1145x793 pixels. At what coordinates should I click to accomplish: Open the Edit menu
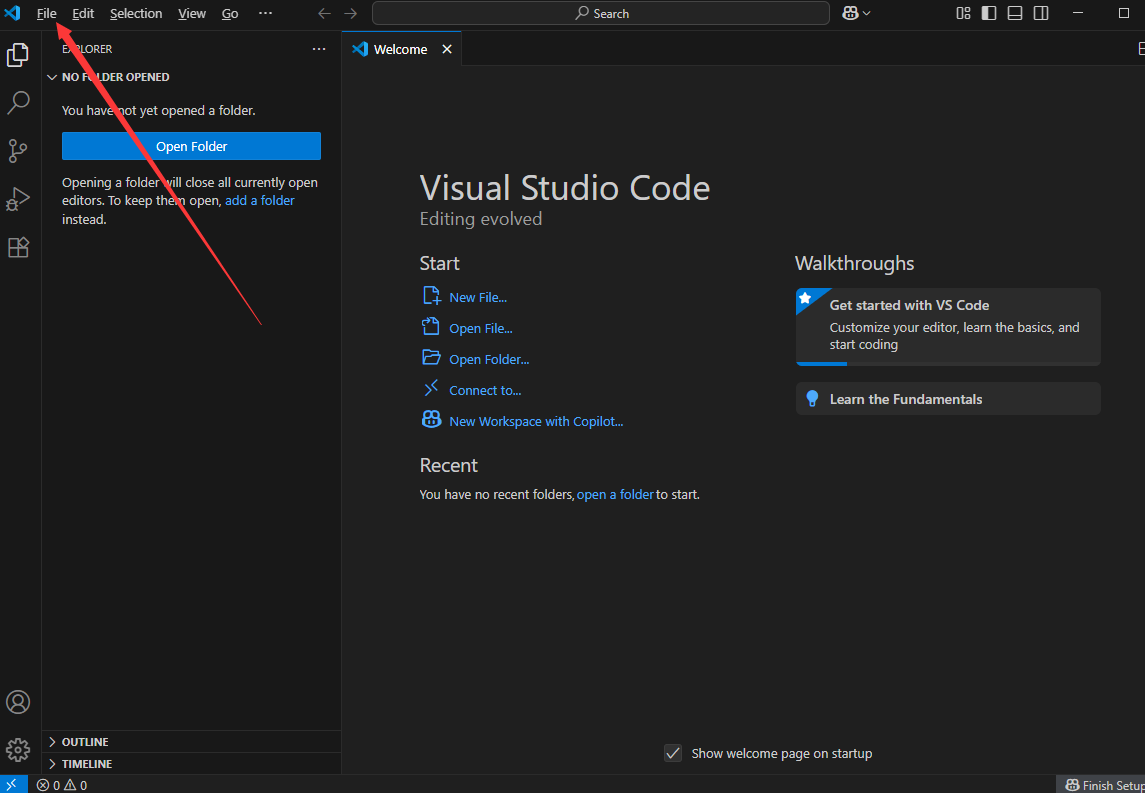click(x=83, y=13)
